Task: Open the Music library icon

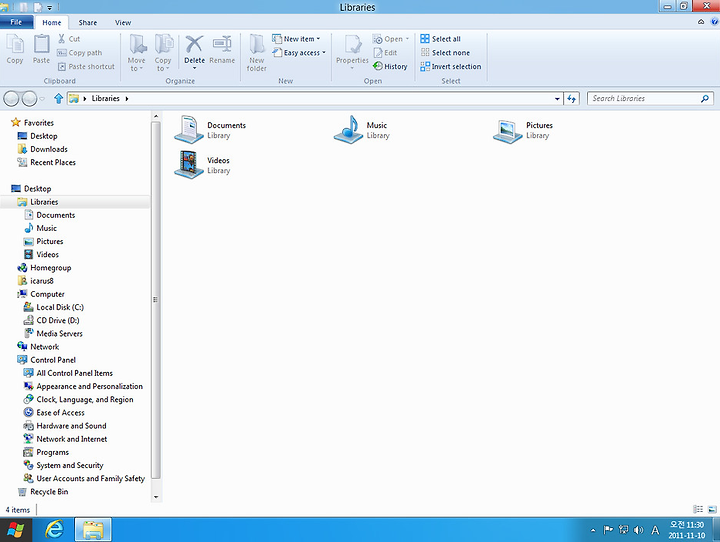Action: [x=349, y=130]
